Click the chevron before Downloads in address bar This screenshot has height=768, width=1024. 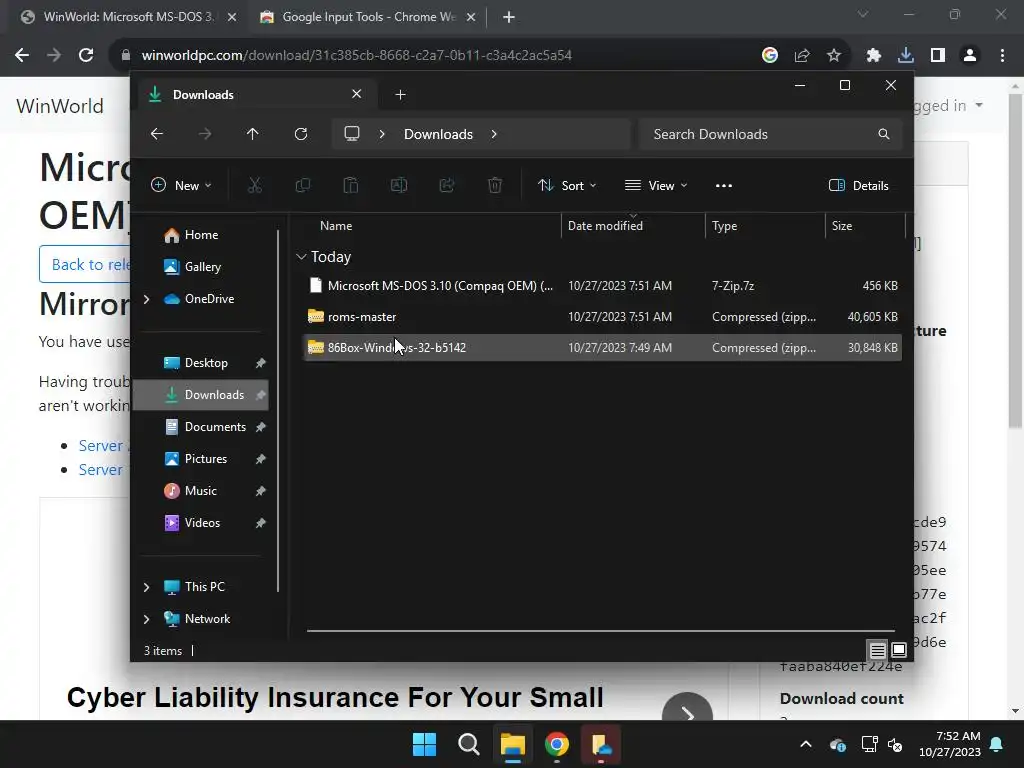pos(382,134)
